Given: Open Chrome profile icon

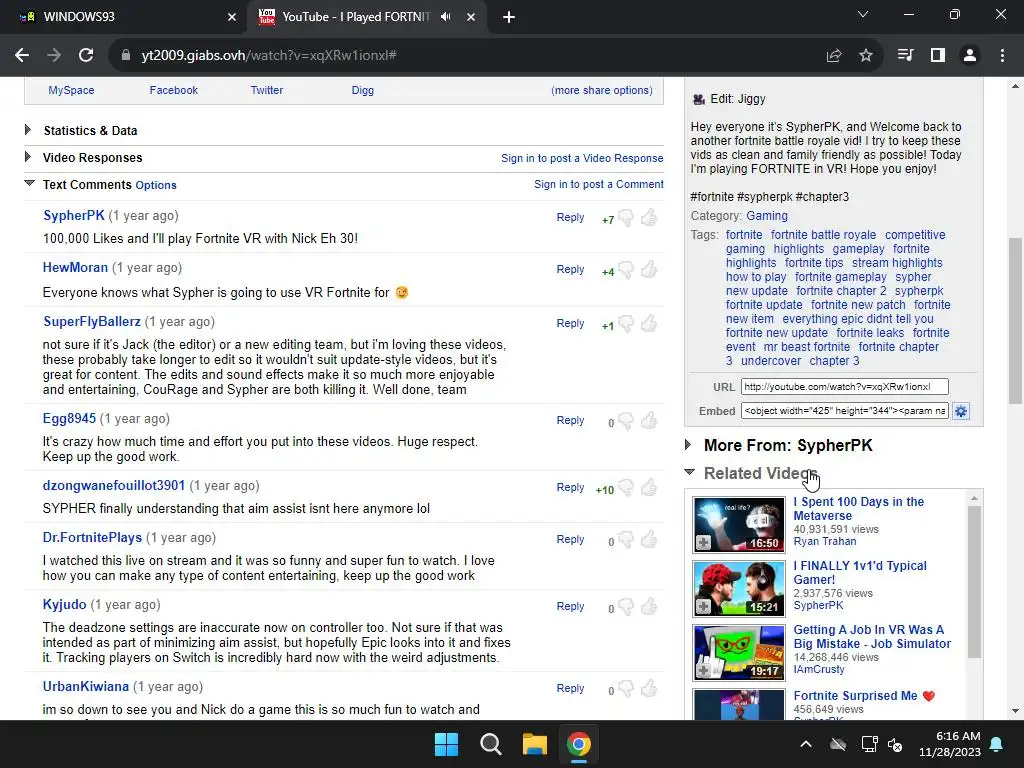Looking at the screenshot, I should [x=970, y=56].
